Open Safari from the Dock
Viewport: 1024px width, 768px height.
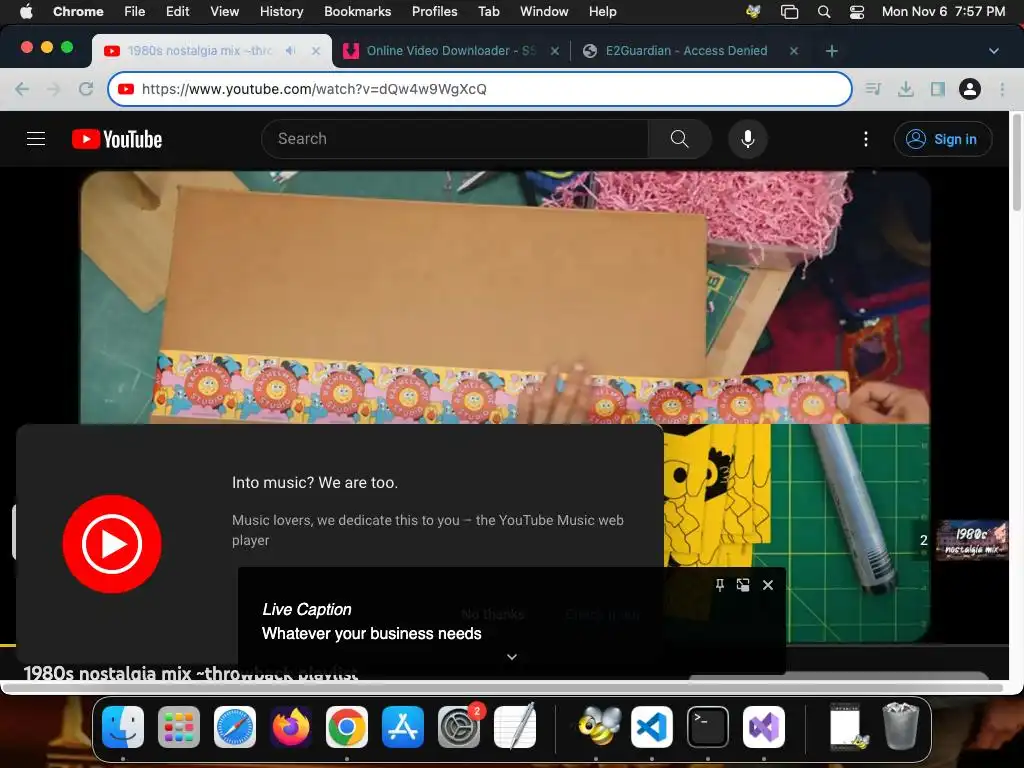[235, 727]
